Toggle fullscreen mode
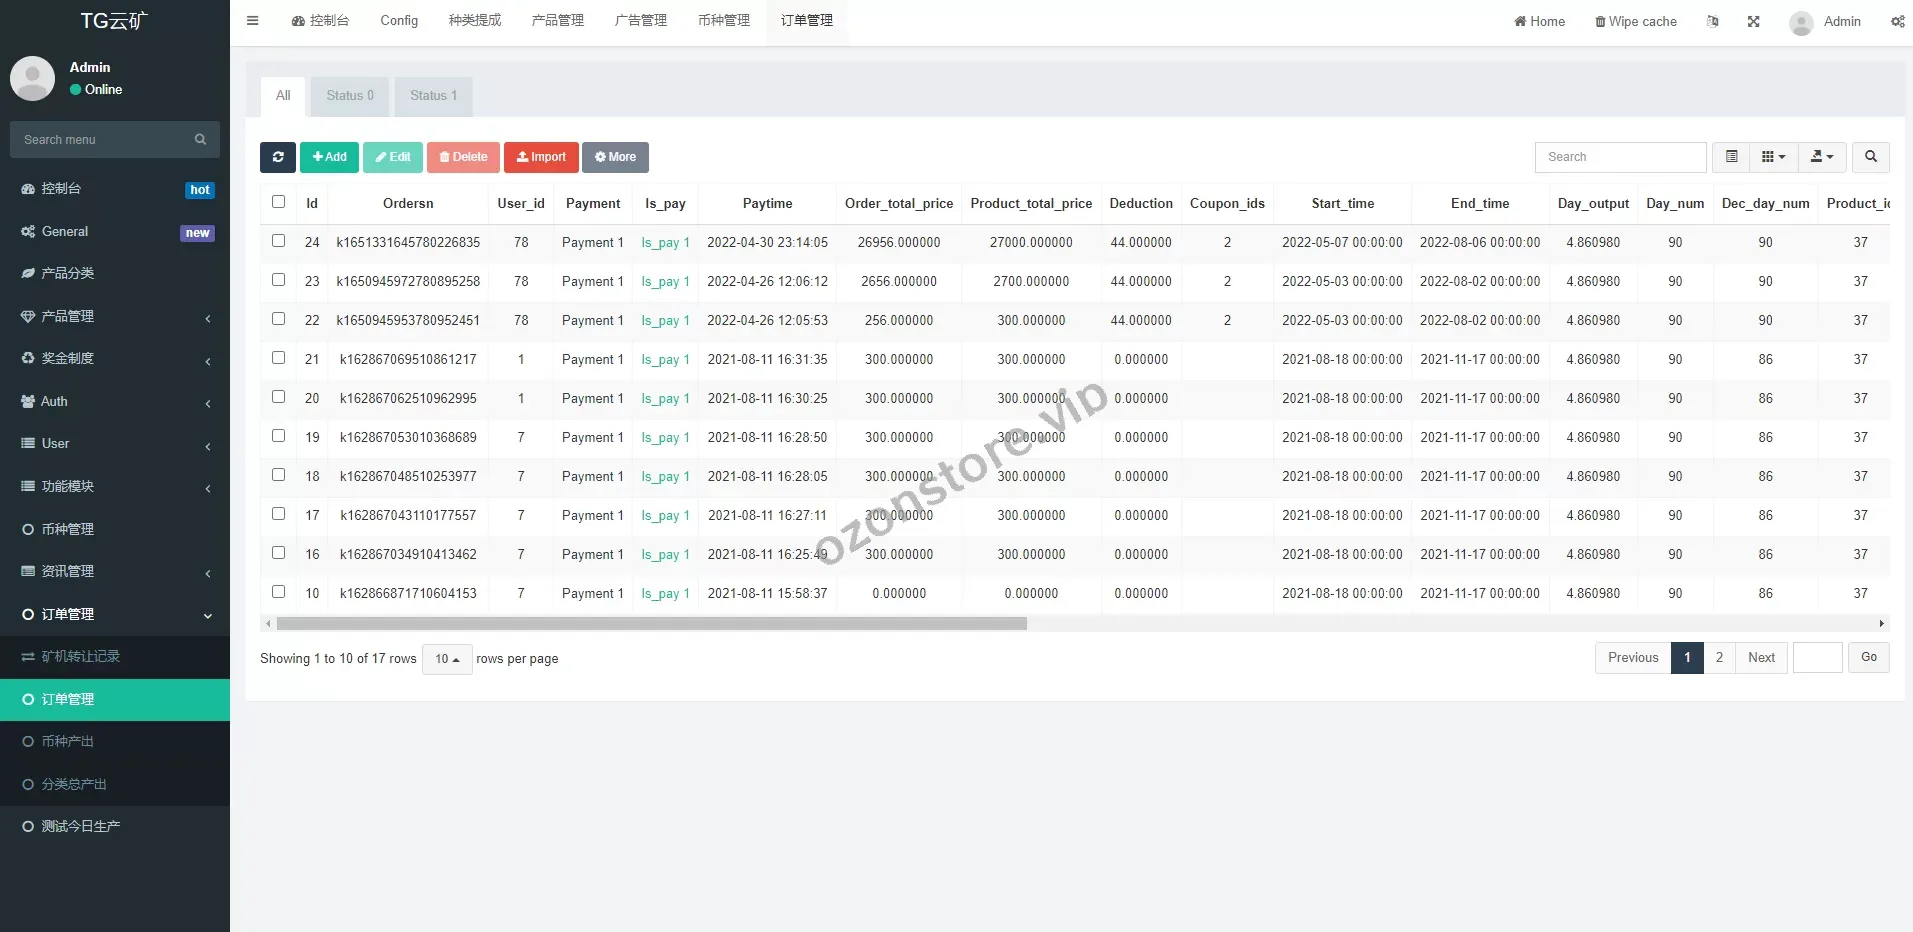 (1753, 21)
